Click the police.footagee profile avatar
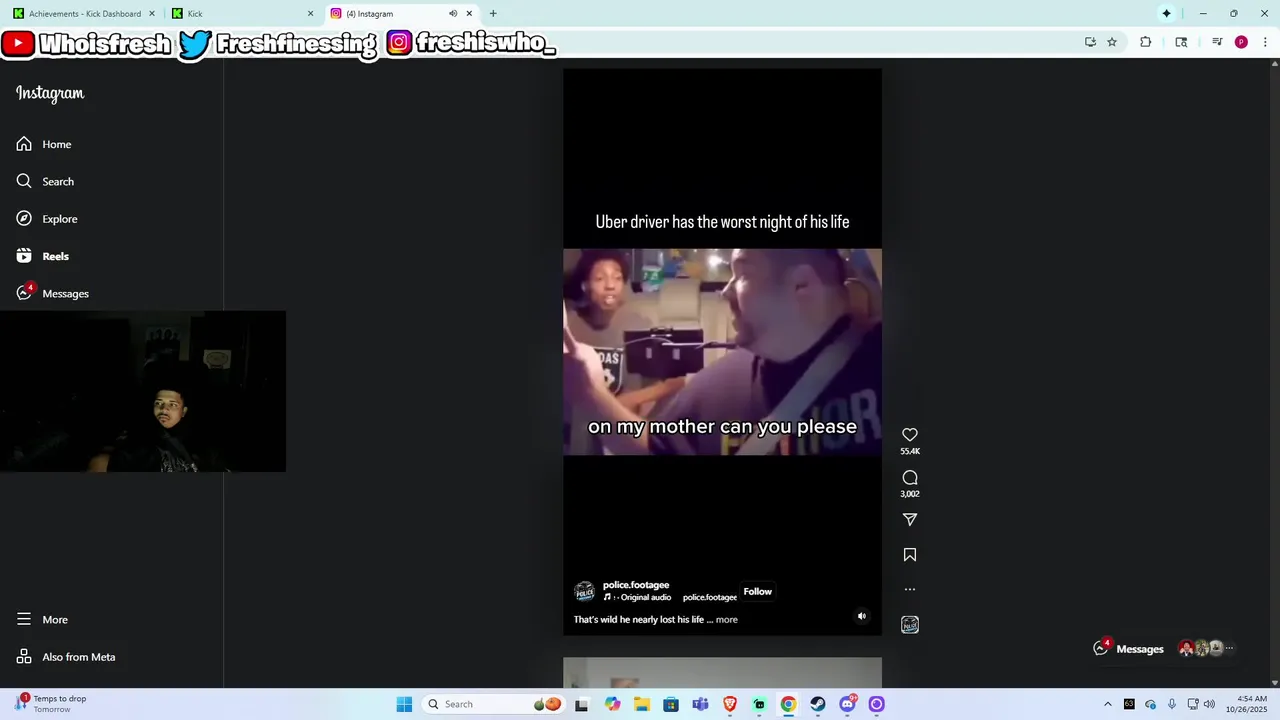The width and height of the screenshot is (1280, 720). click(585, 592)
